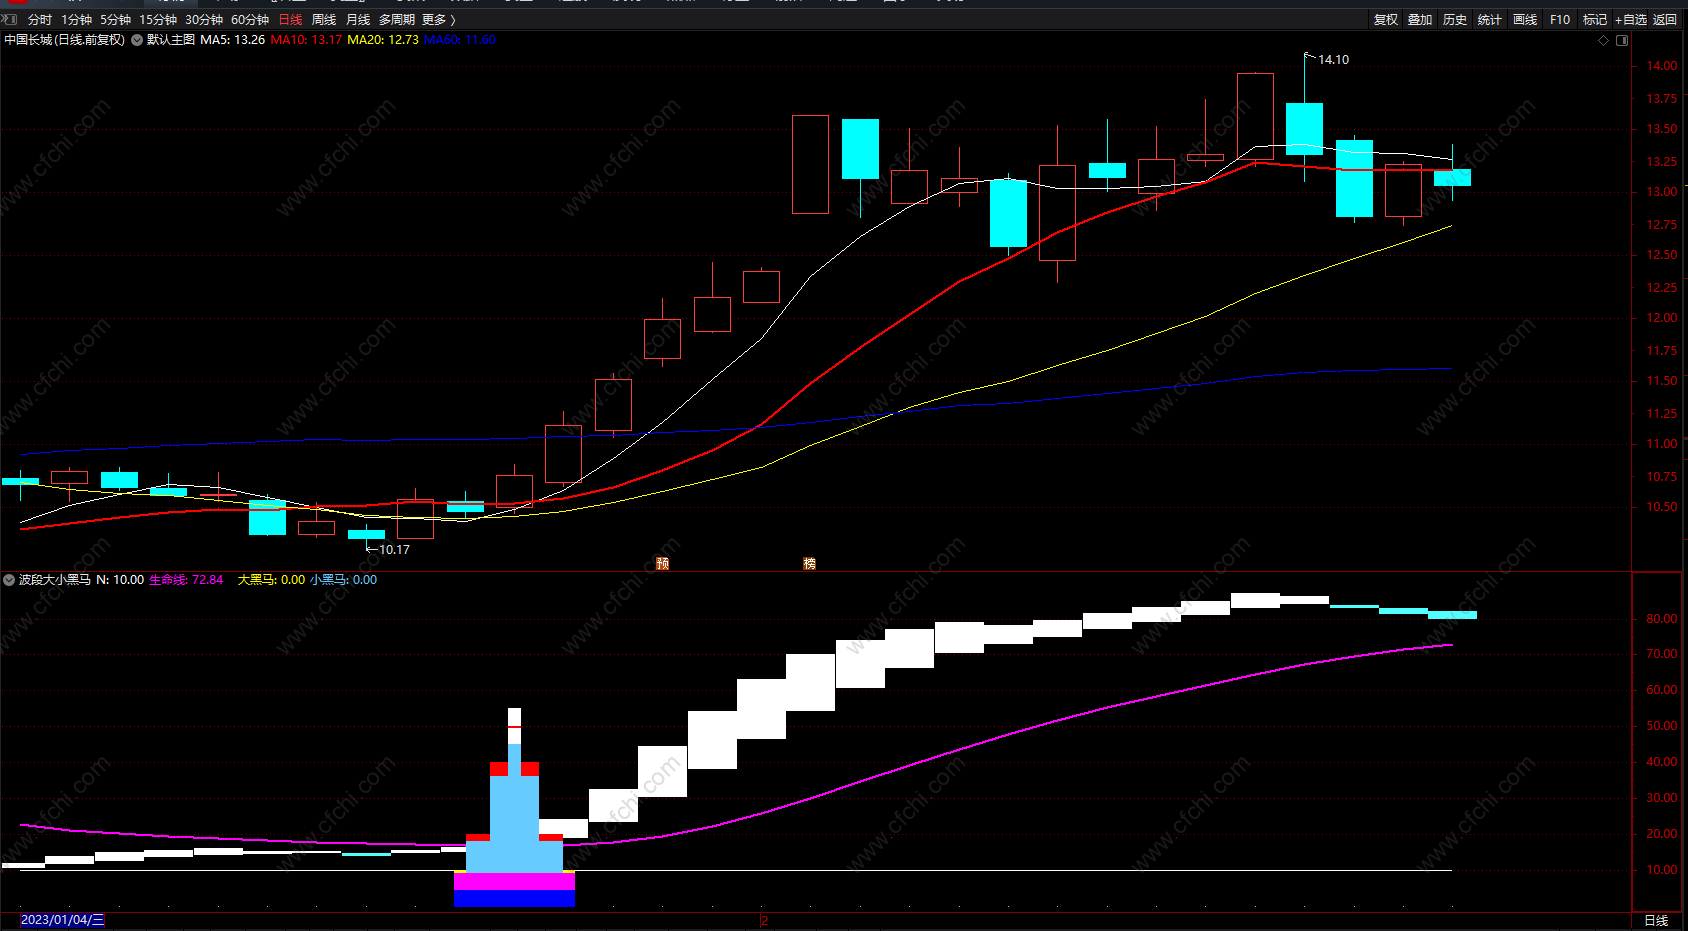
Task: Click the N: 10.00 parameter label
Action: (120, 580)
